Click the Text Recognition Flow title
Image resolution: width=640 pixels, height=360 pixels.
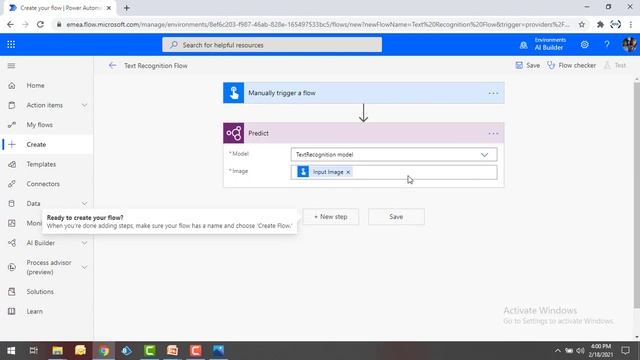click(156, 66)
